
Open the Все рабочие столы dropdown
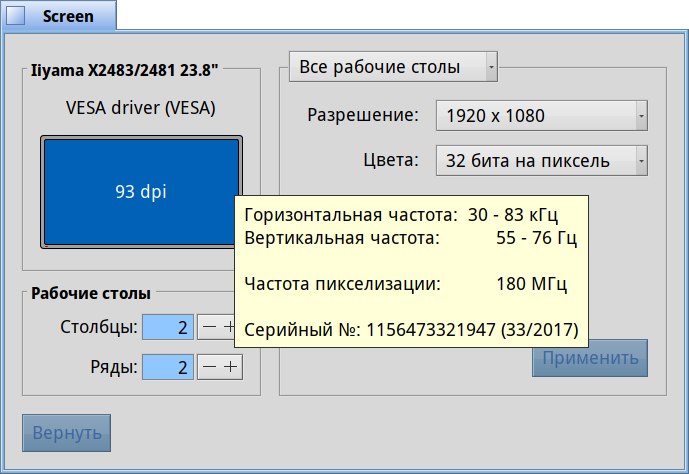[x=393, y=67]
